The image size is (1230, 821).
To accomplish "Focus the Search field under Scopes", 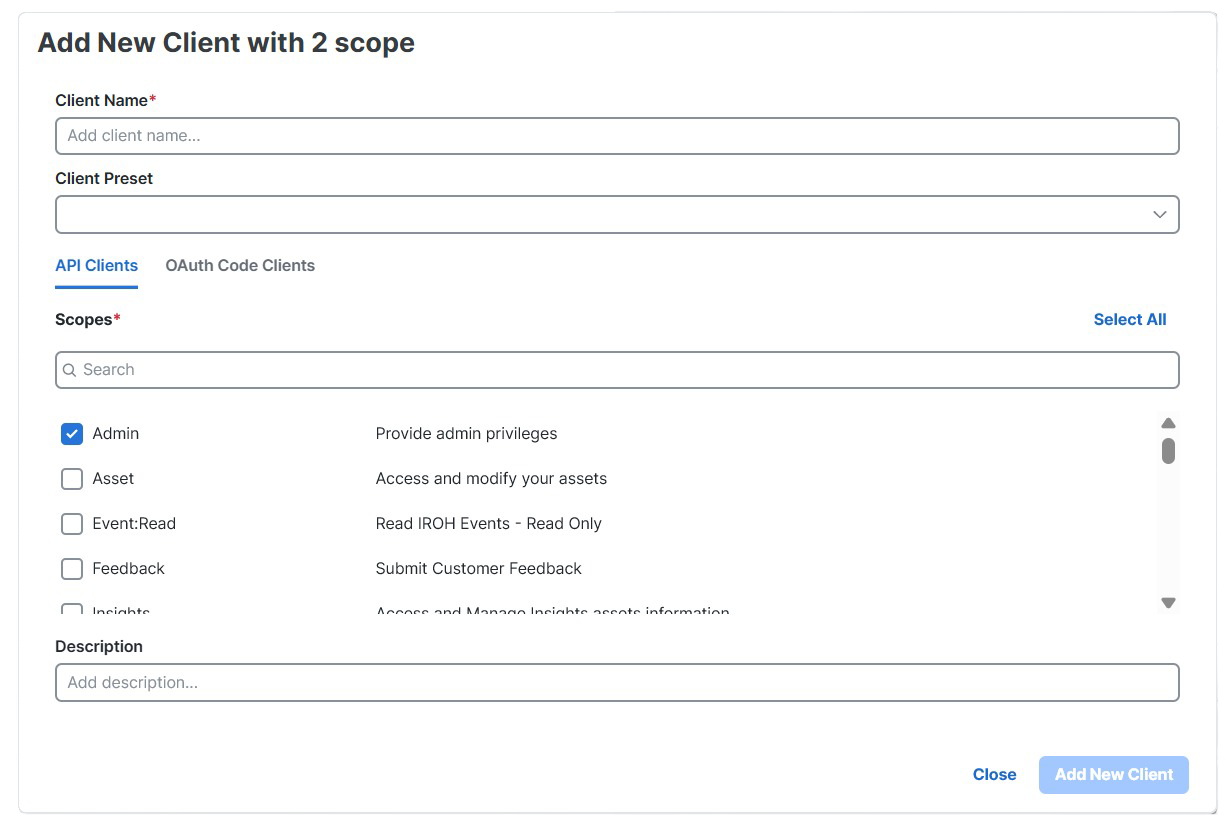I will click(617, 369).
